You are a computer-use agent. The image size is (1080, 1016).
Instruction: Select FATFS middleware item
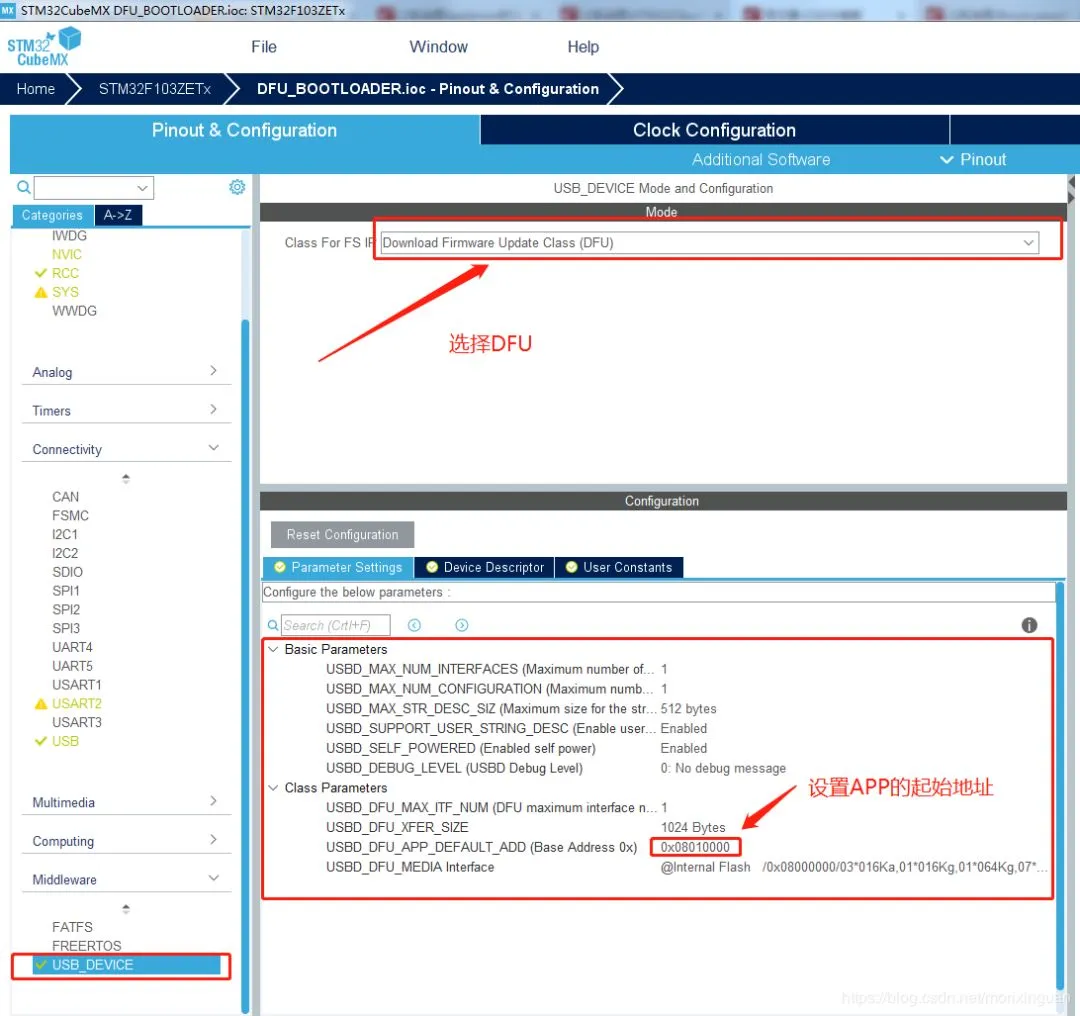tap(72, 927)
